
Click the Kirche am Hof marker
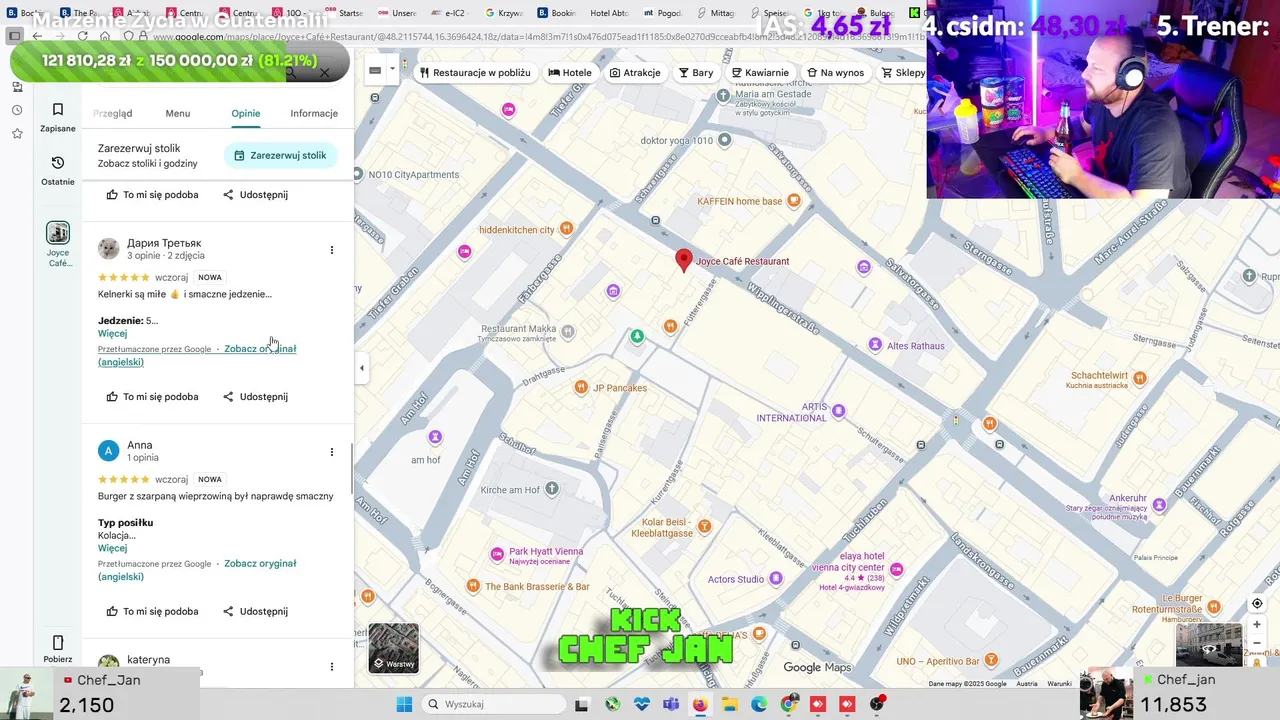coord(551,489)
